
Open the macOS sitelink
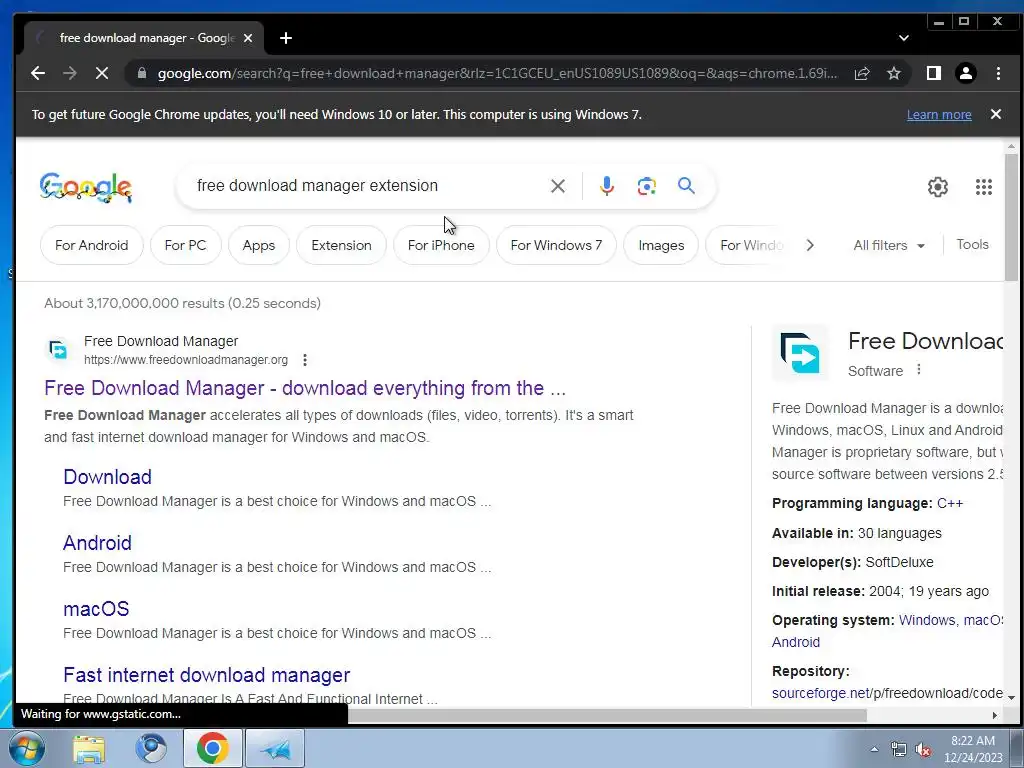(96, 609)
